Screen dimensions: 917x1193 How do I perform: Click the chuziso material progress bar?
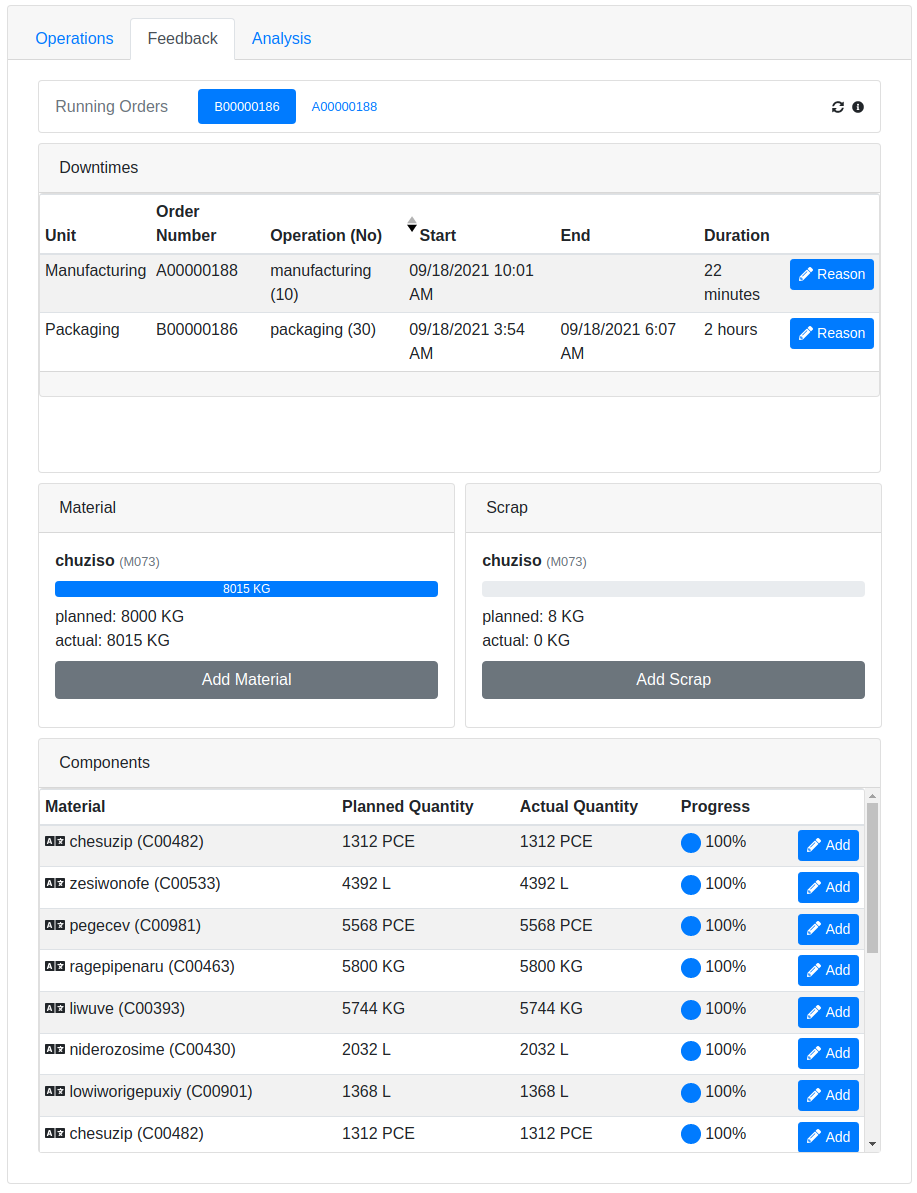(246, 589)
